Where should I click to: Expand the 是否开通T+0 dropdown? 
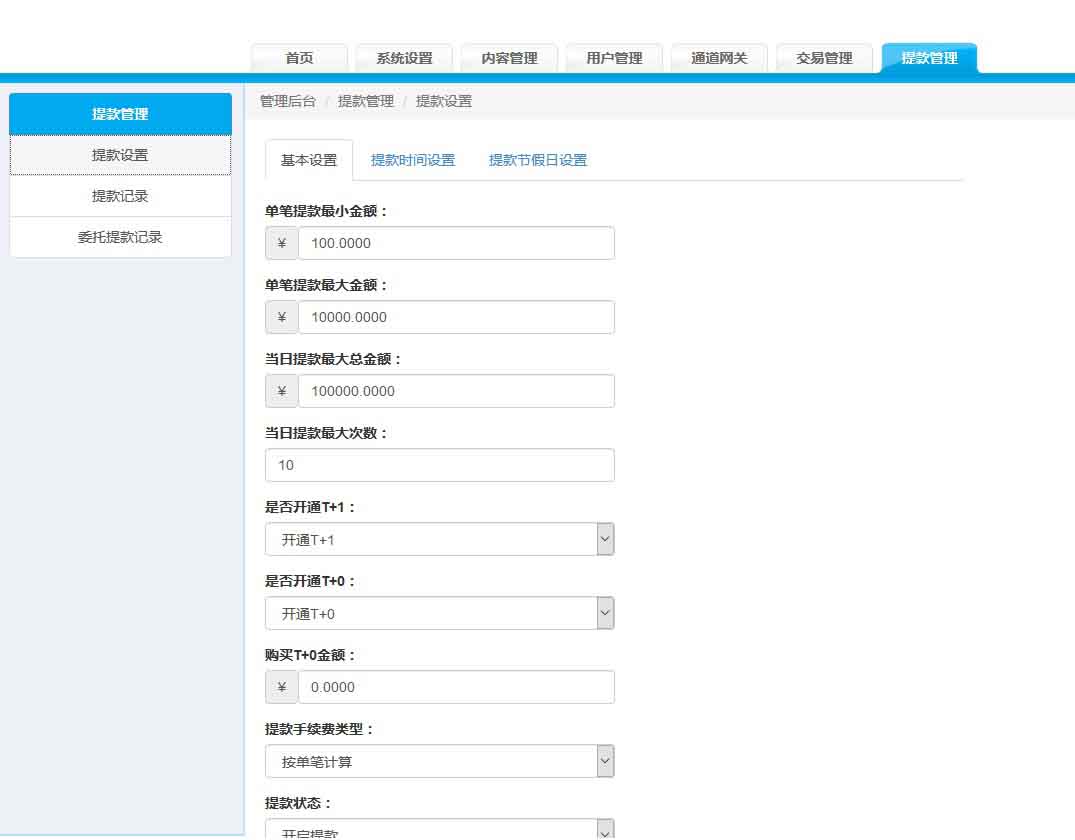click(x=439, y=613)
